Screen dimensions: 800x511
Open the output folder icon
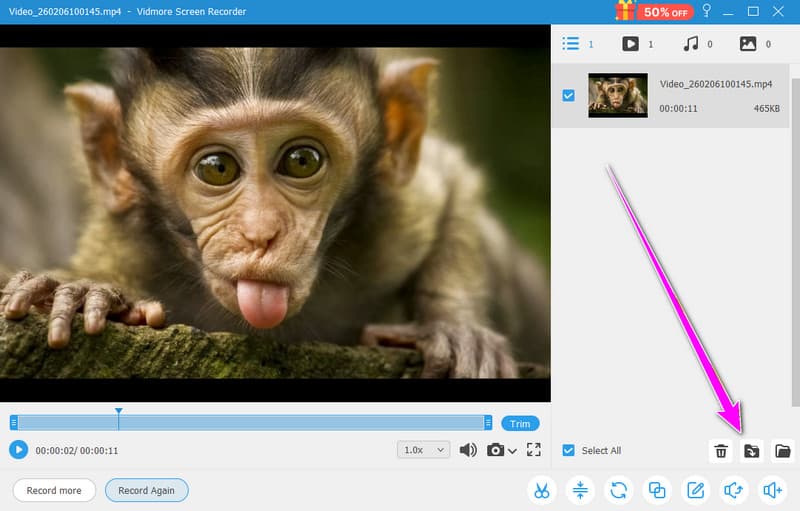point(783,451)
